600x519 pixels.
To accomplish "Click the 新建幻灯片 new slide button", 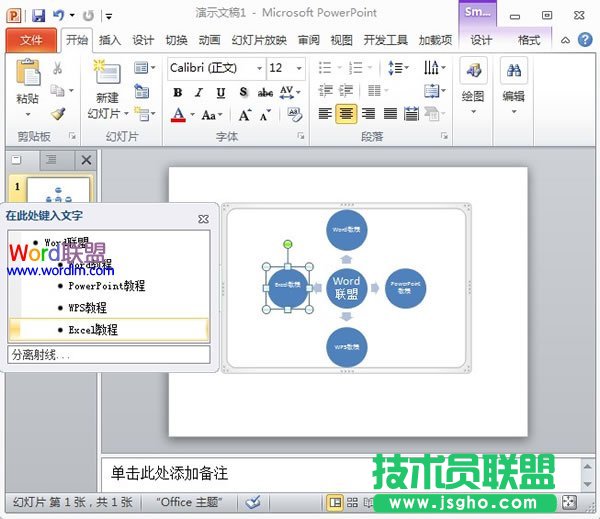I will click(108, 90).
